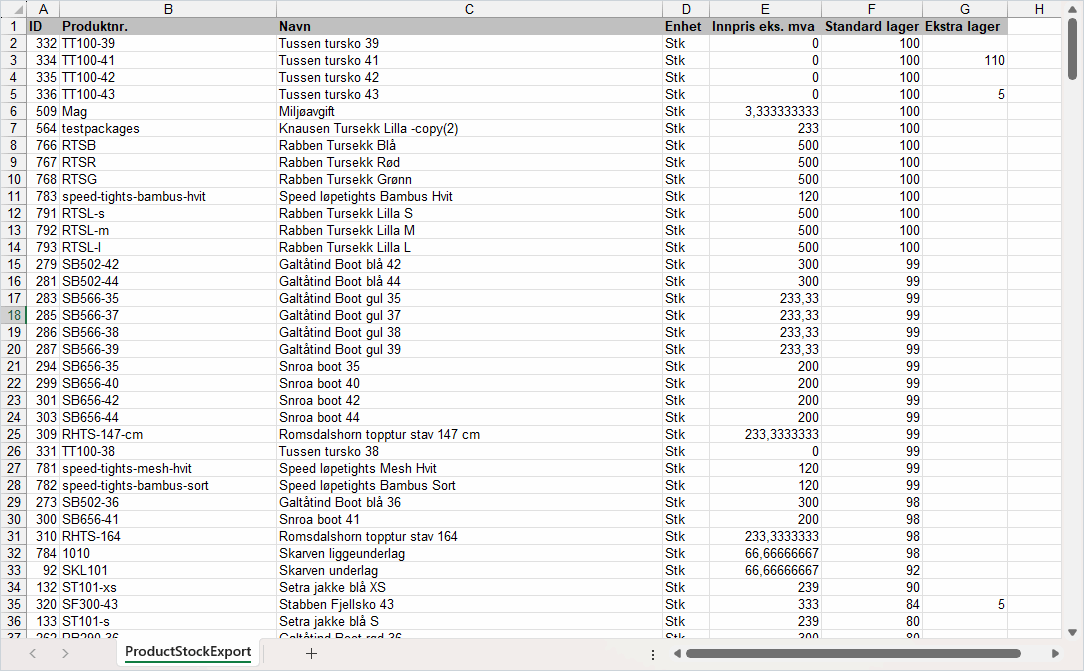Click the horizontal scrollbar thumb
Screen dimensions: 1084x671
[852, 654]
